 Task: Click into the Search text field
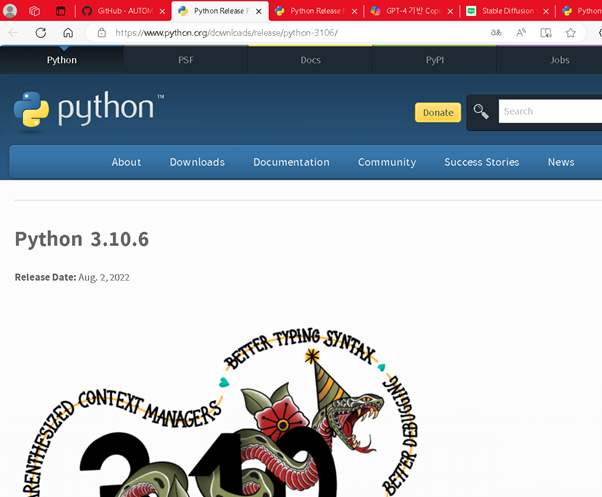[550, 111]
